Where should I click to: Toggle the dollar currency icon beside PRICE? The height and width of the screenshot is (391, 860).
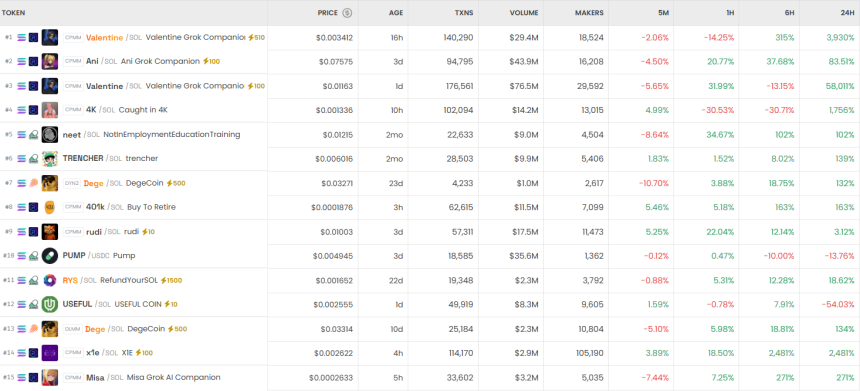tap(347, 13)
